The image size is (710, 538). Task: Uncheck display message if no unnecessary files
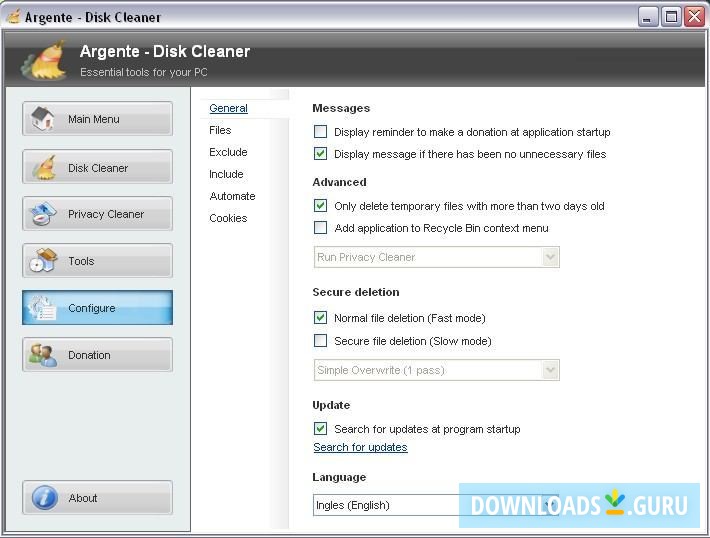320,154
